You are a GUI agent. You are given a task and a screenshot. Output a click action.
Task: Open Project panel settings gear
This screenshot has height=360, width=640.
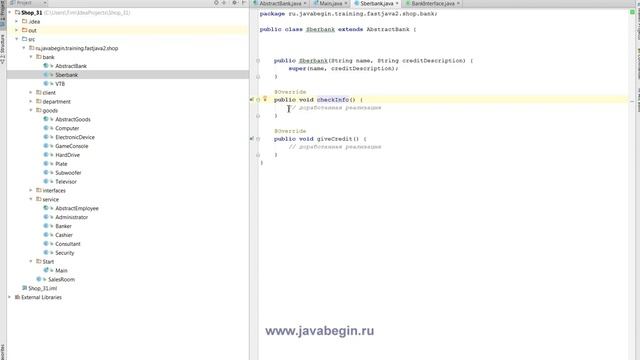pos(235,3)
